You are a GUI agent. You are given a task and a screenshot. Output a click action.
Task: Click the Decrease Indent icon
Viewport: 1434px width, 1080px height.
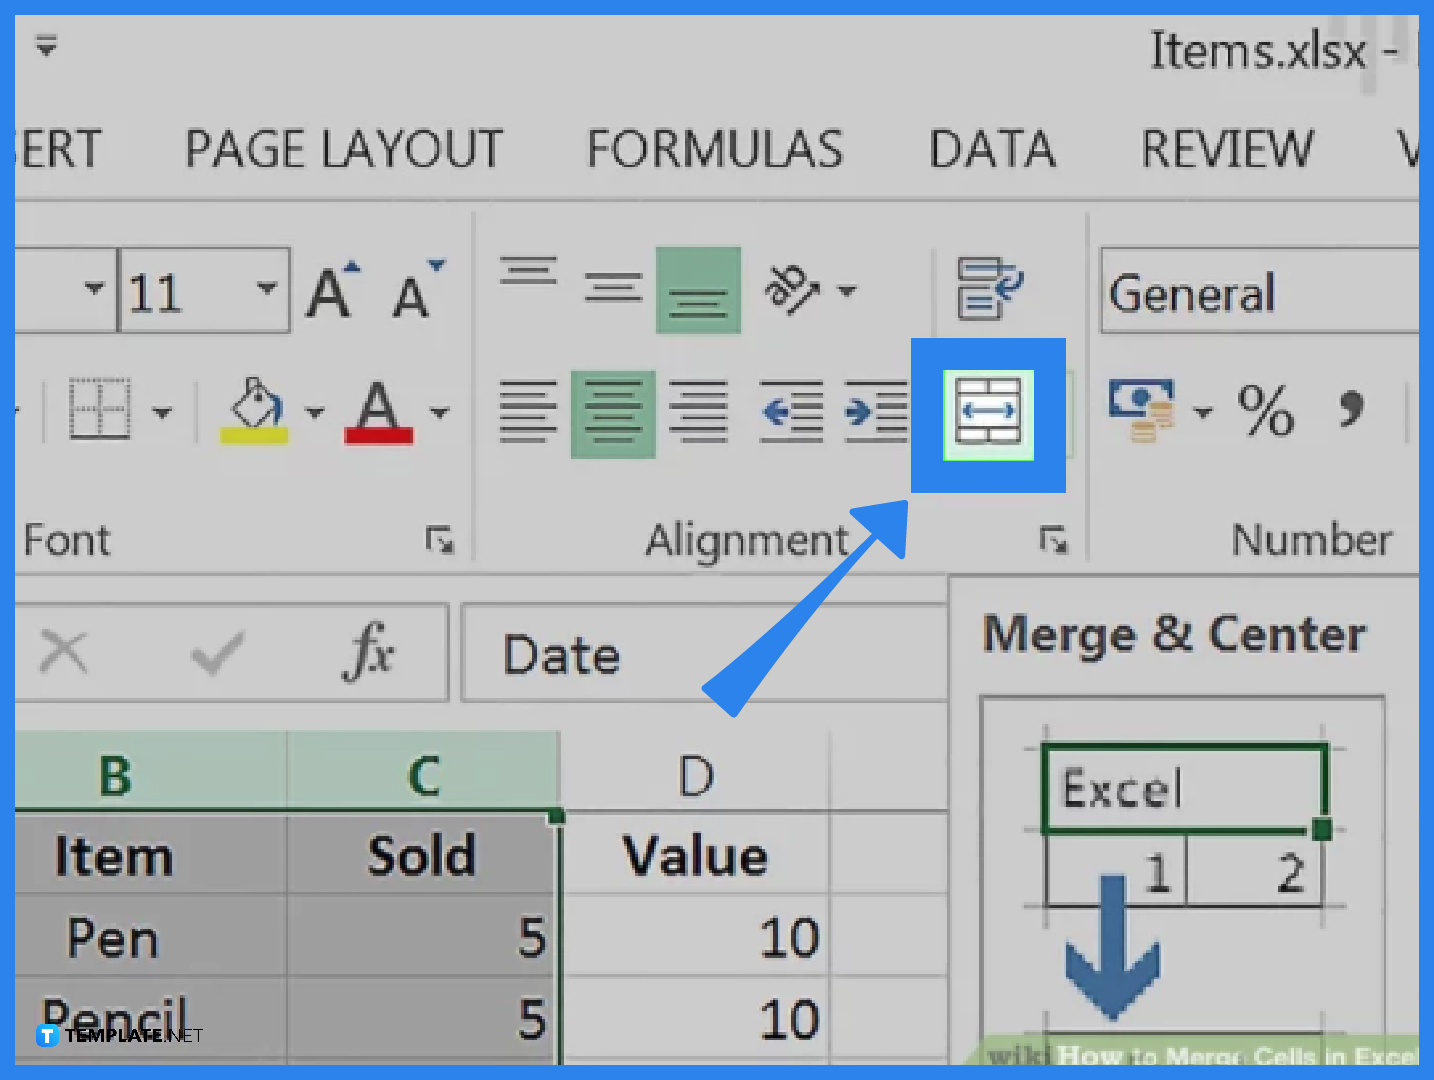coord(791,410)
